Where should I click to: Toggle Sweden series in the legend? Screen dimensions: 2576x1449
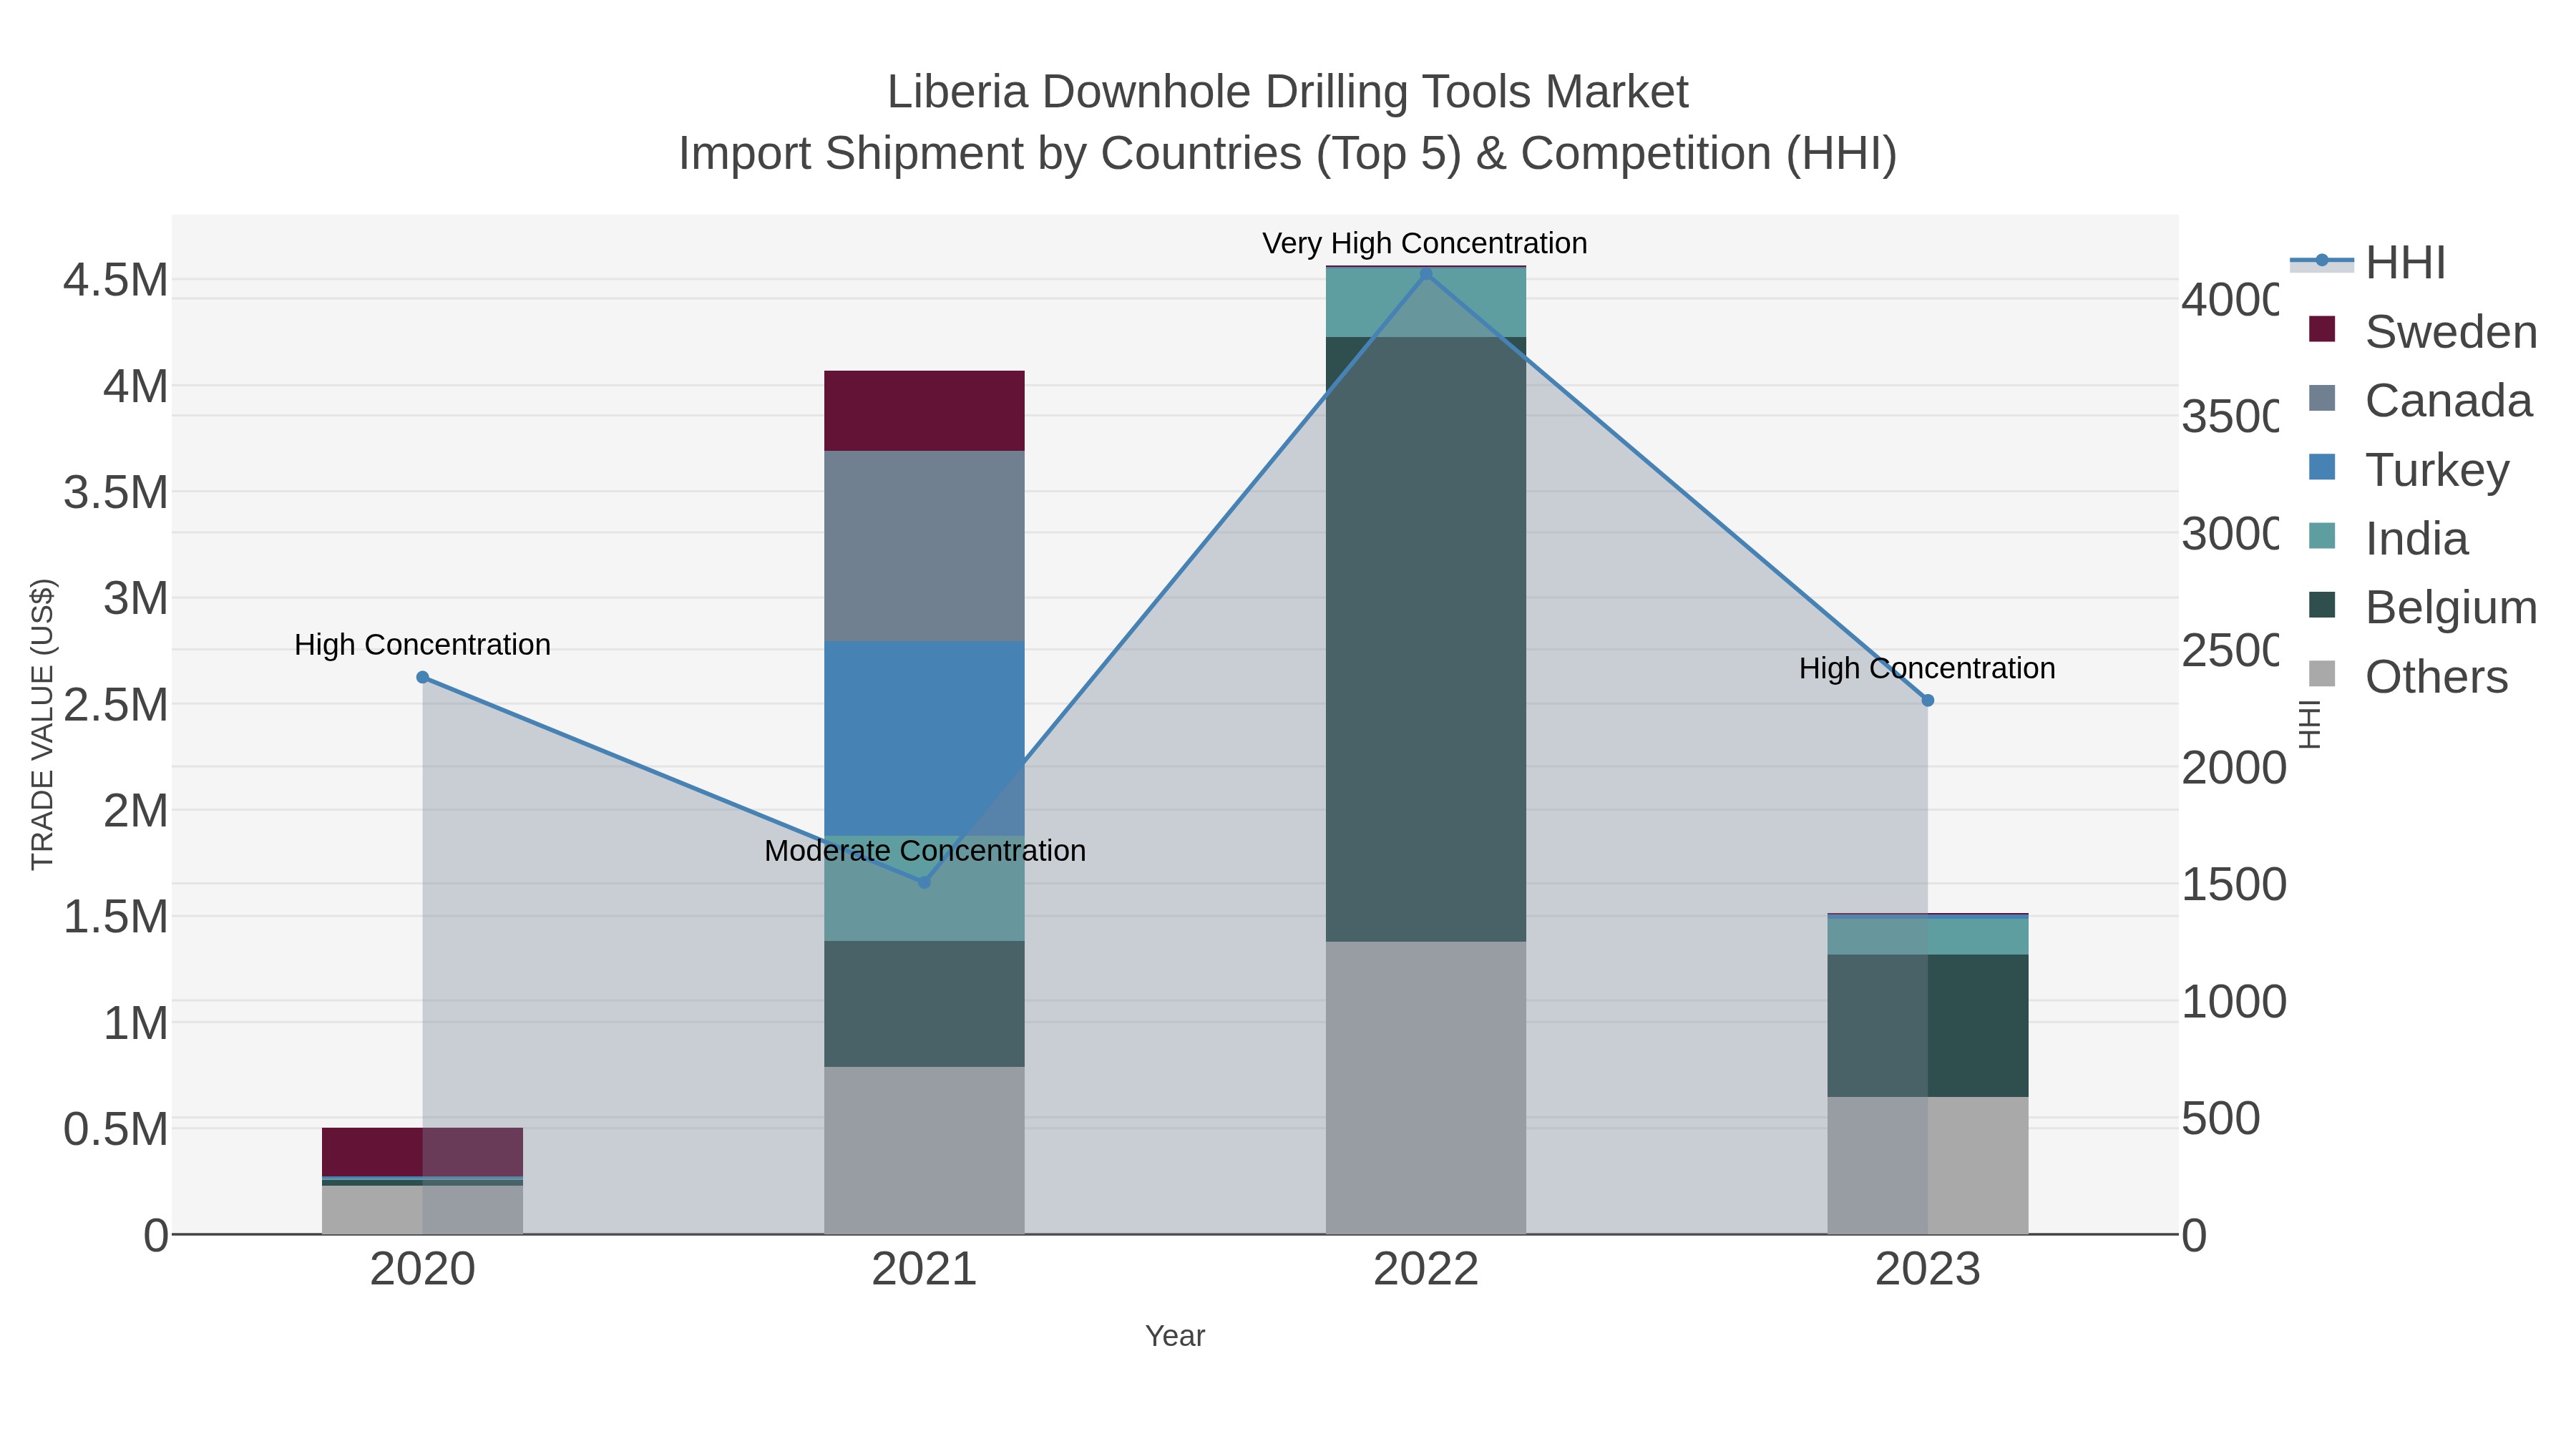coord(2422,331)
